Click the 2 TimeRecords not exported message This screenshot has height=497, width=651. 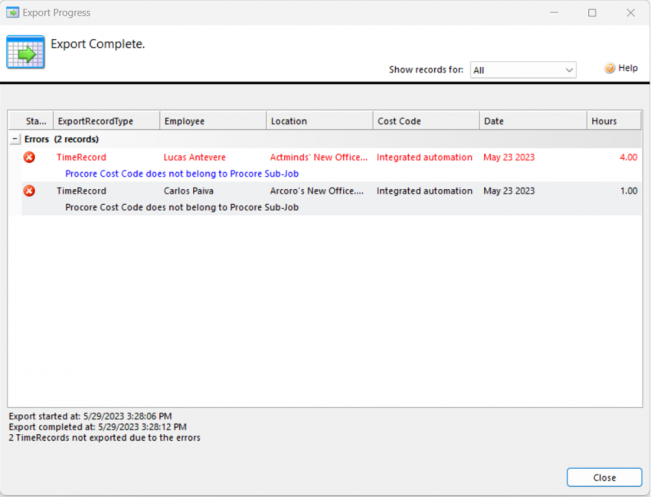(x=104, y=438)
